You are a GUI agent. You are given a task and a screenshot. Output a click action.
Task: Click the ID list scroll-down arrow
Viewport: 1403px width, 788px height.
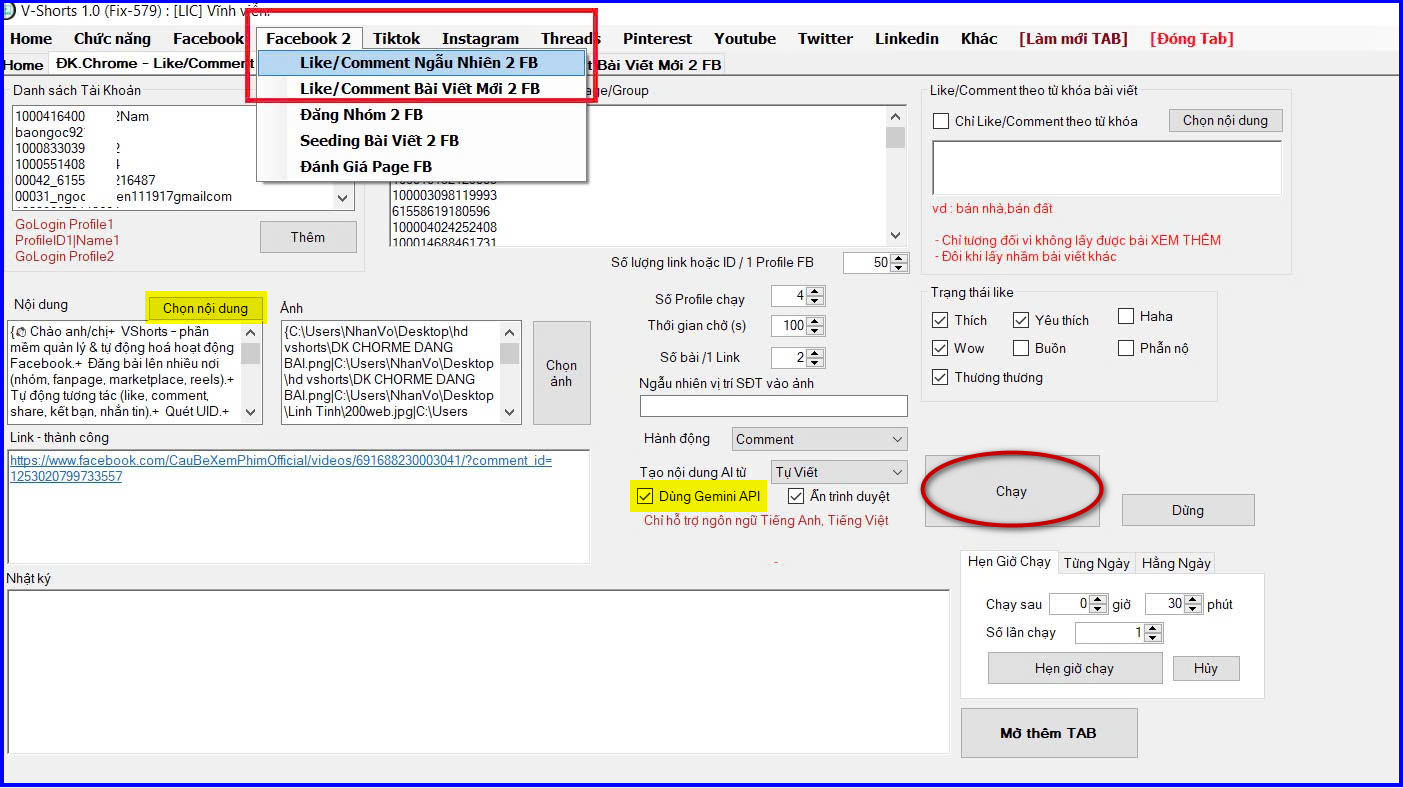click(x=895, y=235)
